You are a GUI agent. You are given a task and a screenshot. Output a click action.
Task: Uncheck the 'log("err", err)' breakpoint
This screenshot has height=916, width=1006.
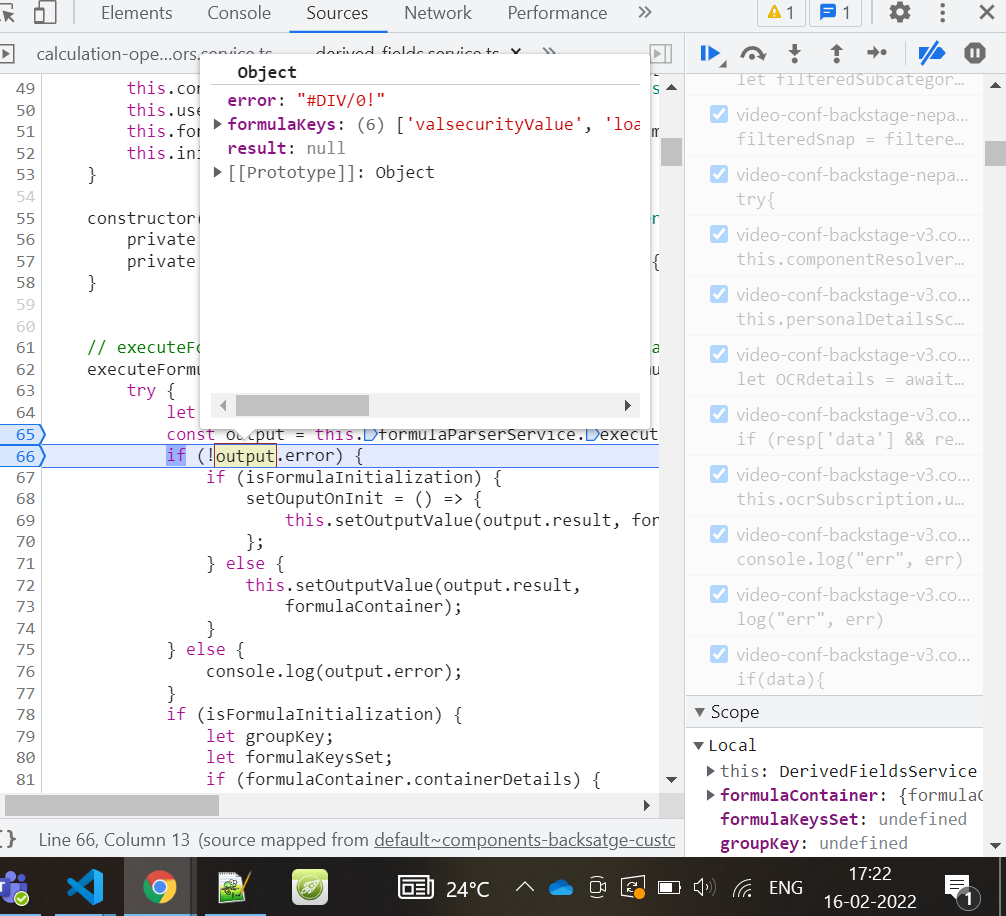(x=719, y=595)
